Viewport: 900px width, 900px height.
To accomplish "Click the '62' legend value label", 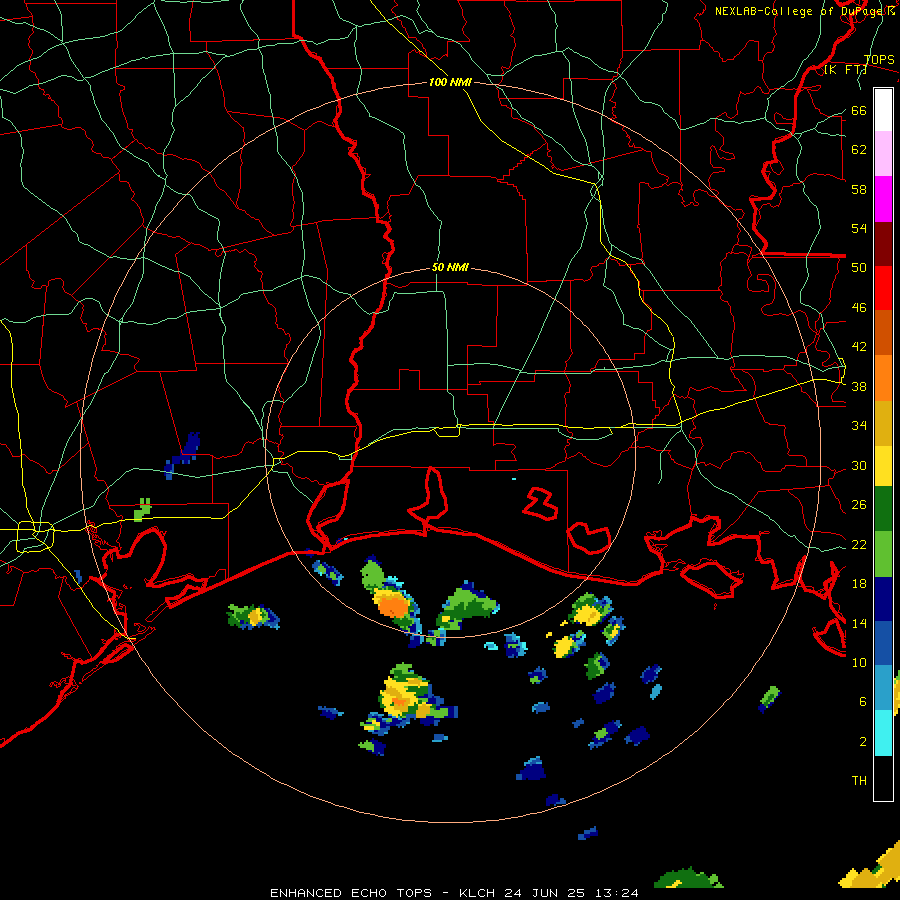I will point(859,150).
